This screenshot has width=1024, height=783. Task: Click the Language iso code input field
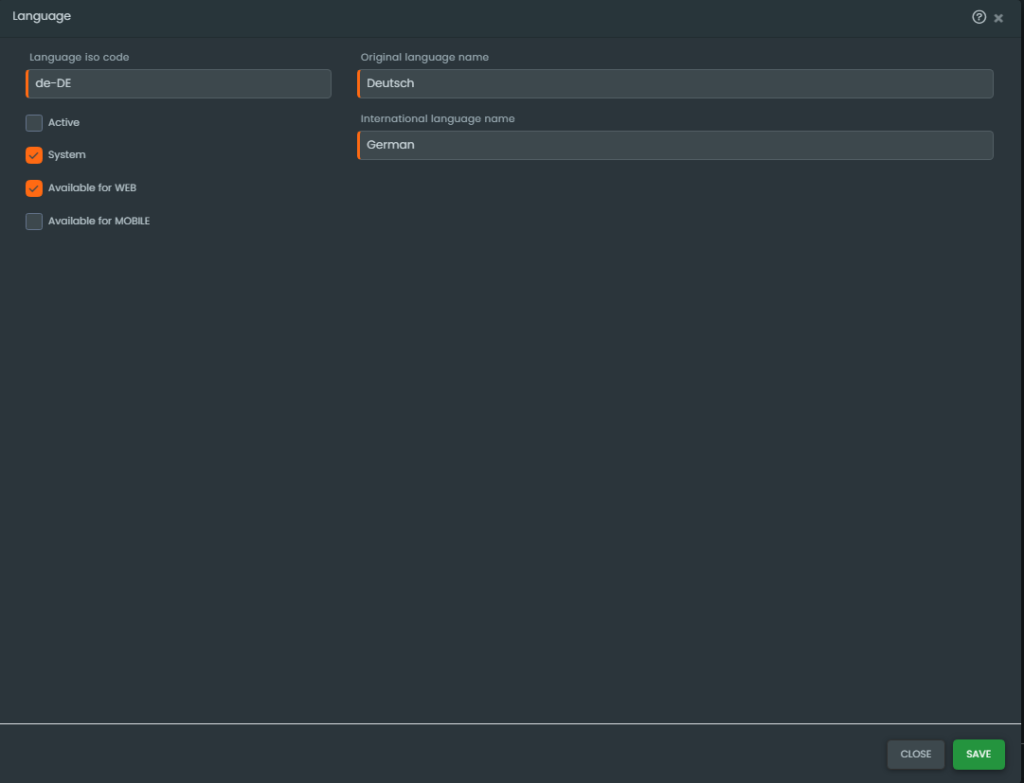tap(180, 84)
